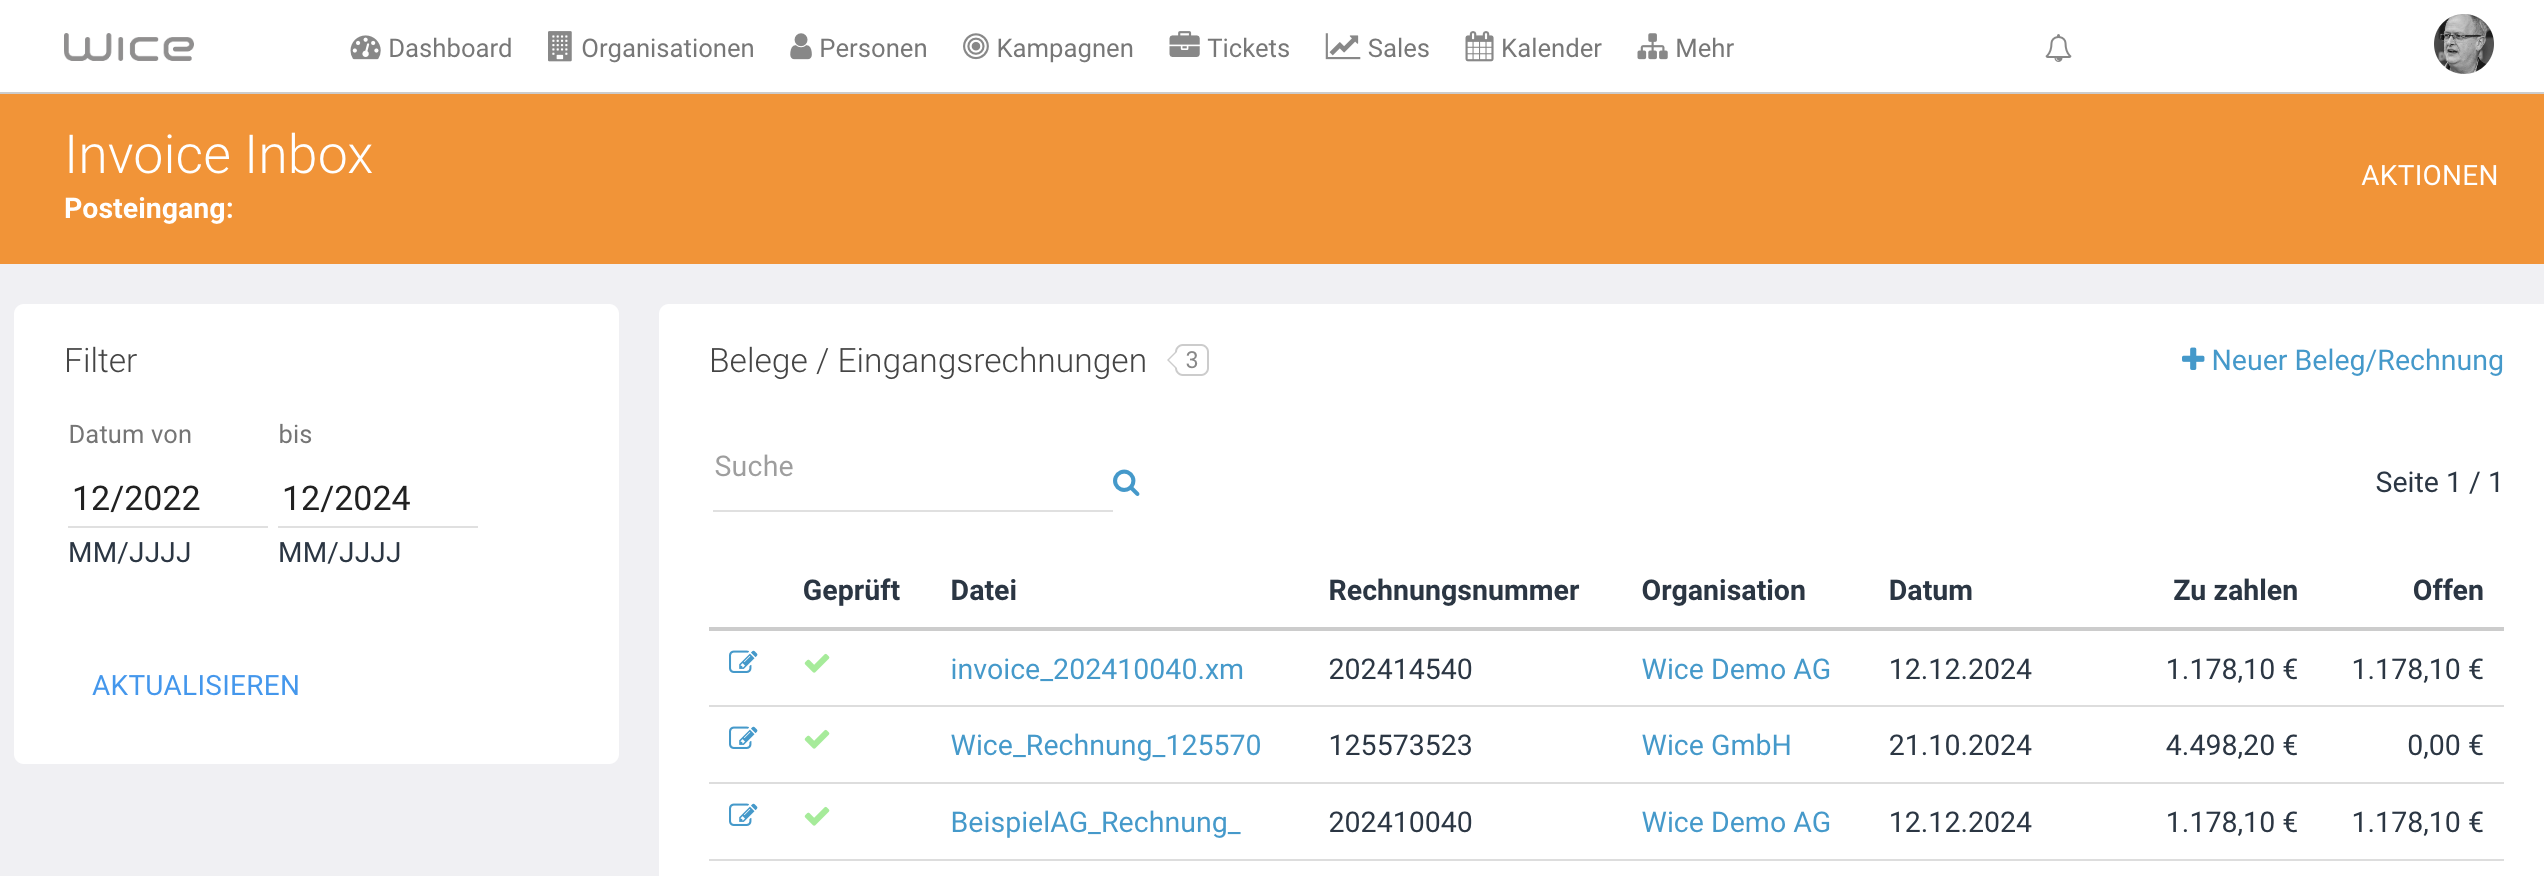The height and width of the screenshot is (876, 2544).
Task: Click the bis date field 12/2024
Action: pyautogui.click(x=377, y=498)
